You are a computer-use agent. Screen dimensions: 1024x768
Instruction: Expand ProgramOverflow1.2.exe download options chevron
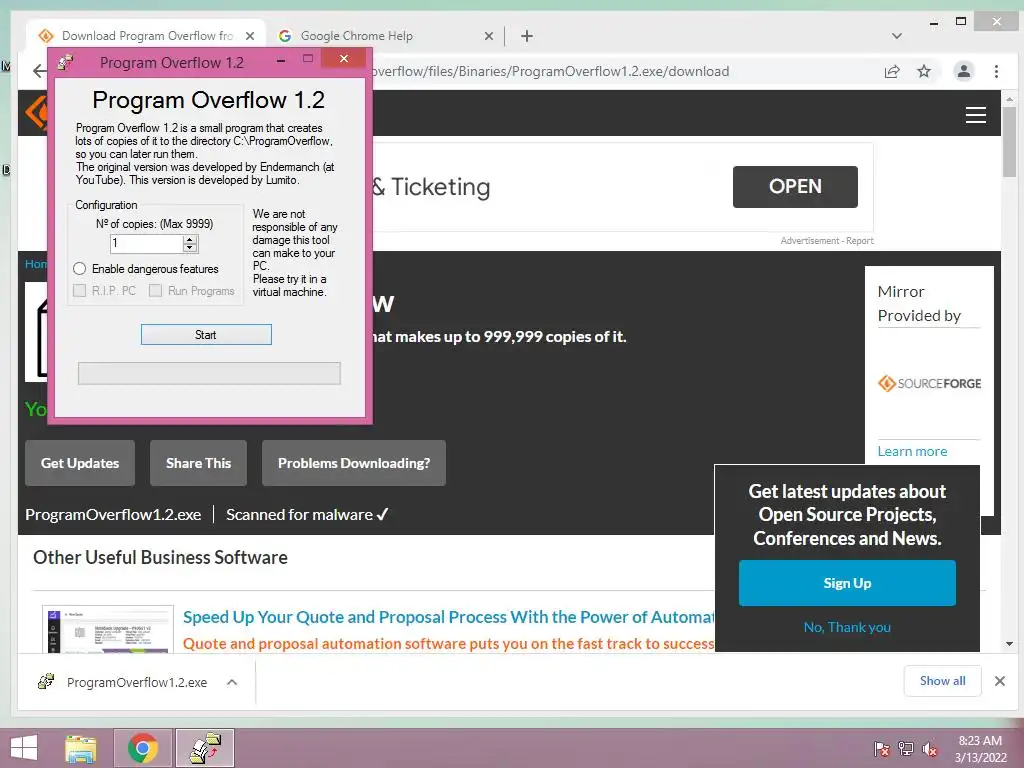[232, 682]
